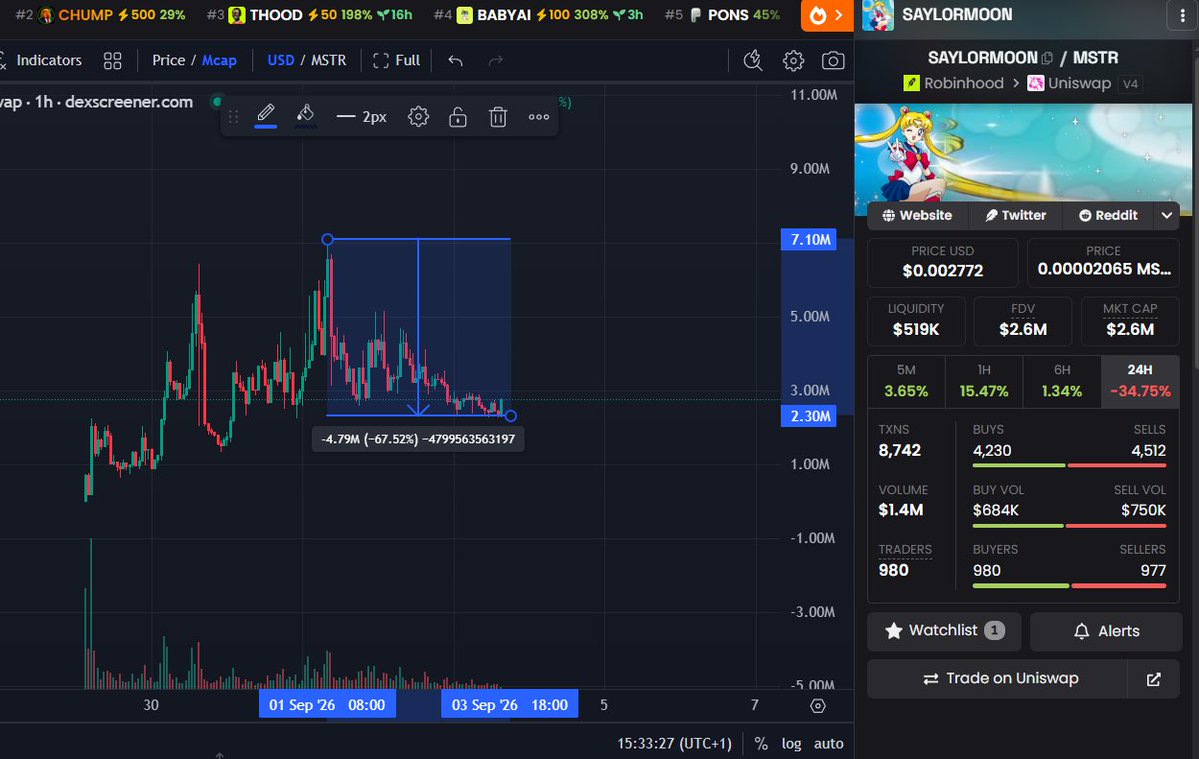
Task: Delete drawing with trash icon
Action: pyautogui.click(x=498, y=117)
